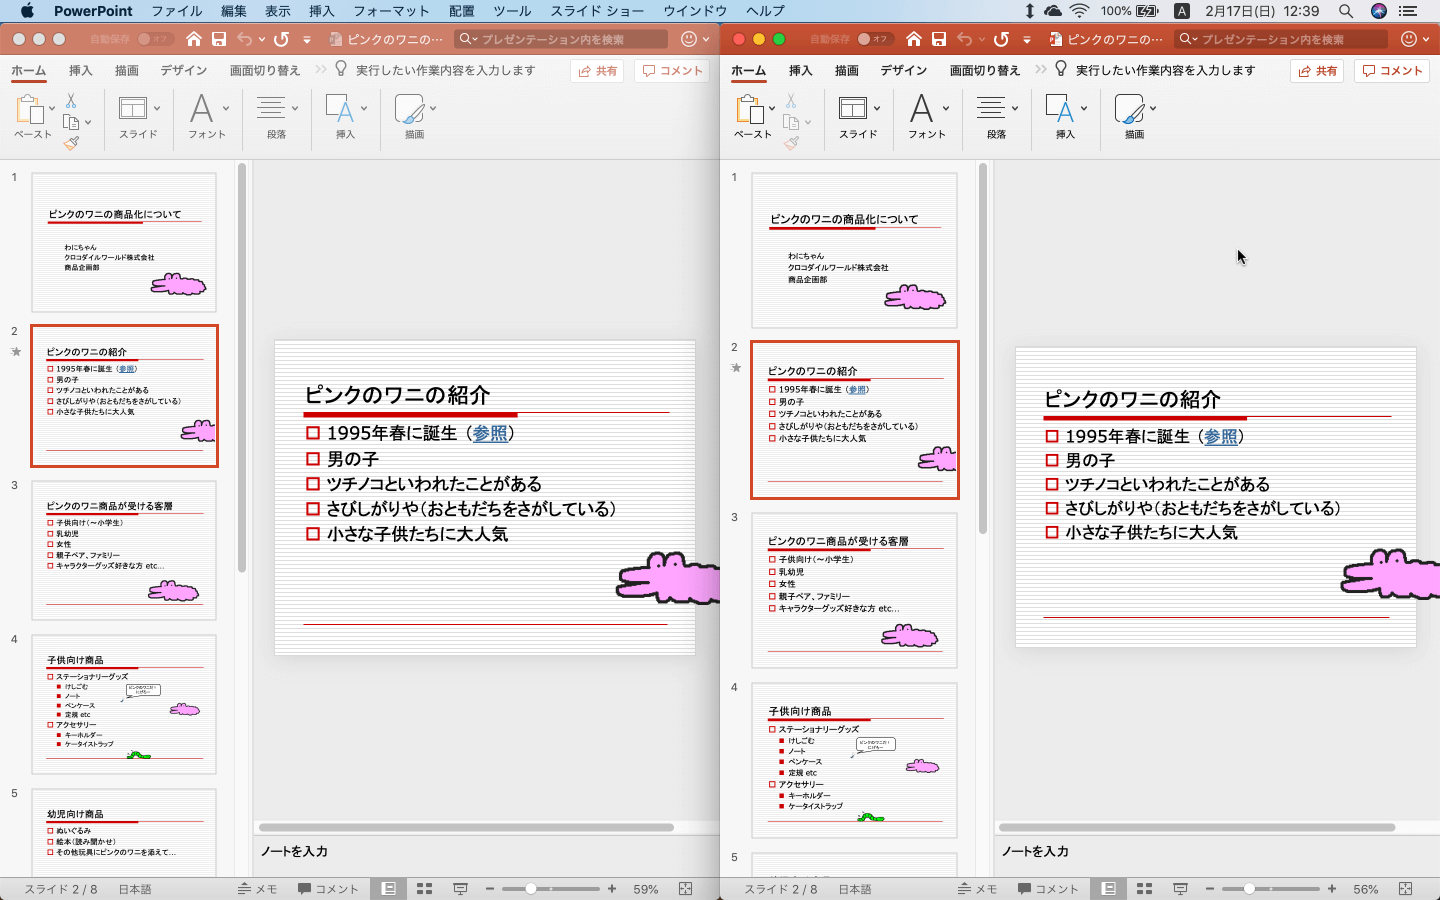Click the 参照 hyperlink on the left window's slide

490,434
